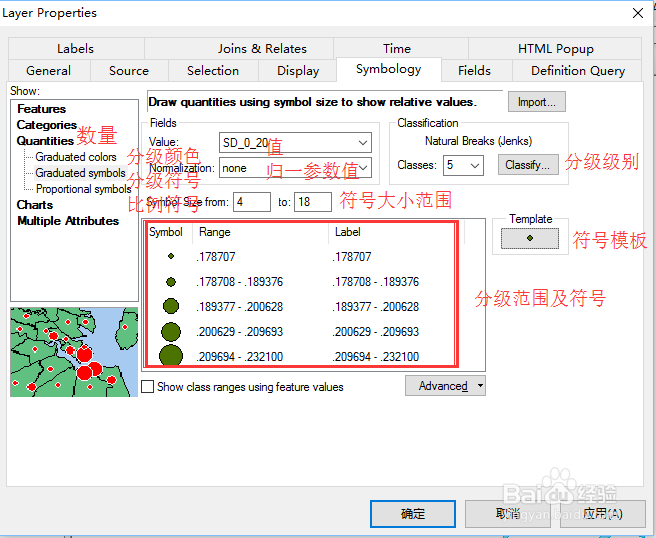This screenshot has width=656, height=538.
Task: Select Multiple Attributes in Show list
Action: pyautogui.click(x=68, y=221)
